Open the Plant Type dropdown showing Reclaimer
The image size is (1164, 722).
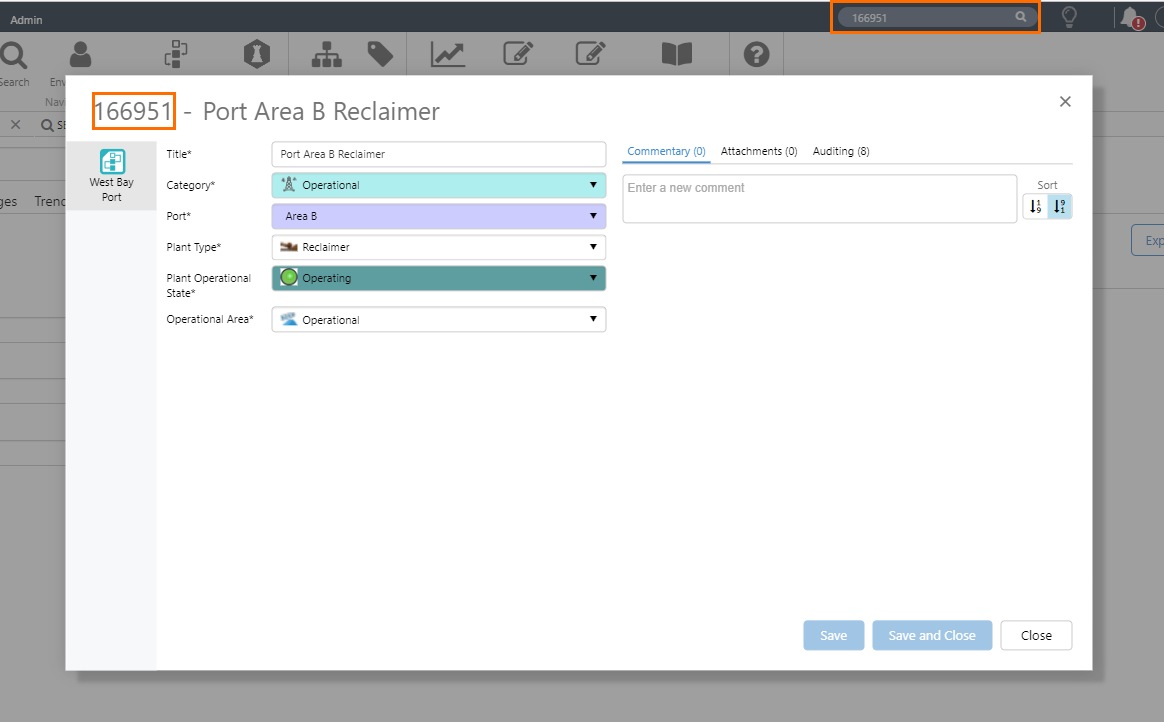coord(438,247)
